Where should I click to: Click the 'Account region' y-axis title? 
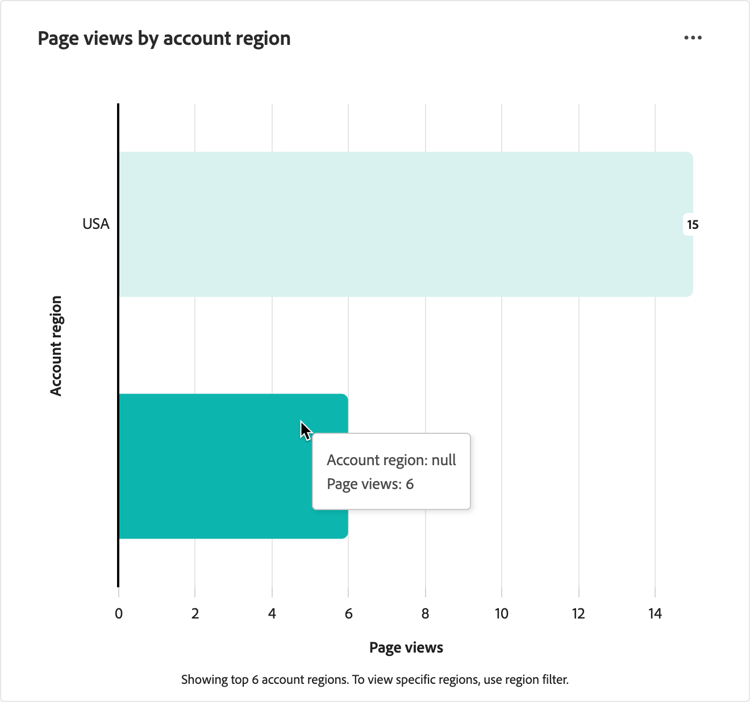56,345
